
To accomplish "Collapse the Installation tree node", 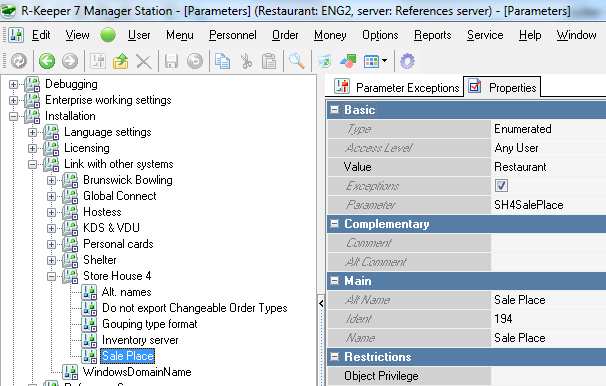I will click(13, 116).
